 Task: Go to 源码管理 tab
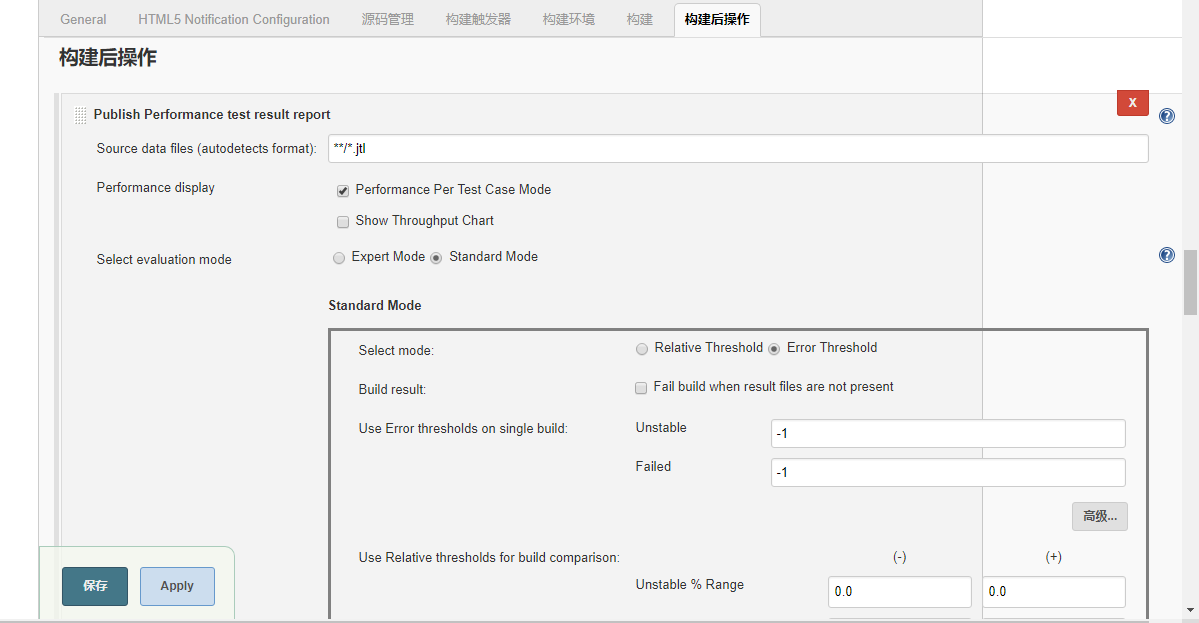pyautogui.click(x=387, y=19)
